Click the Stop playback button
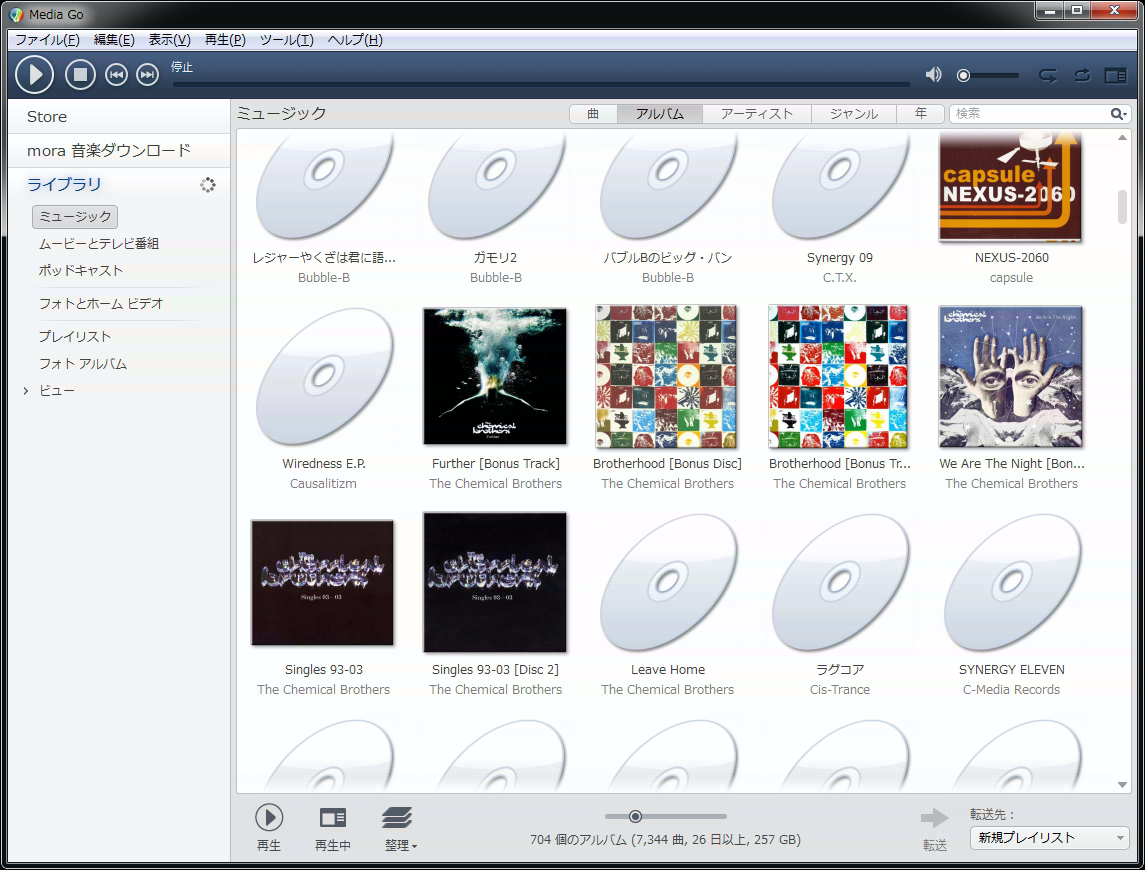The height and width of the screenshot is (870, 1145). click(x=80, y=75)
